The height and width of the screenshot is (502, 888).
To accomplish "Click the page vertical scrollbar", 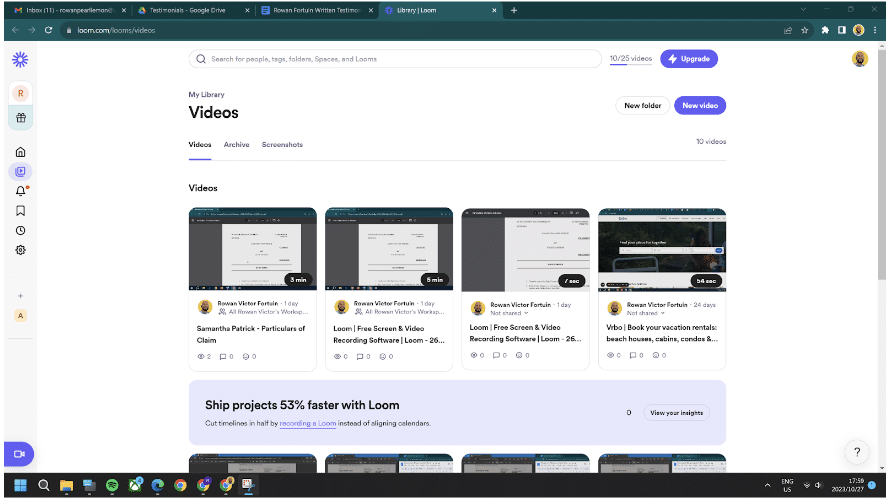I will point(882,164).
